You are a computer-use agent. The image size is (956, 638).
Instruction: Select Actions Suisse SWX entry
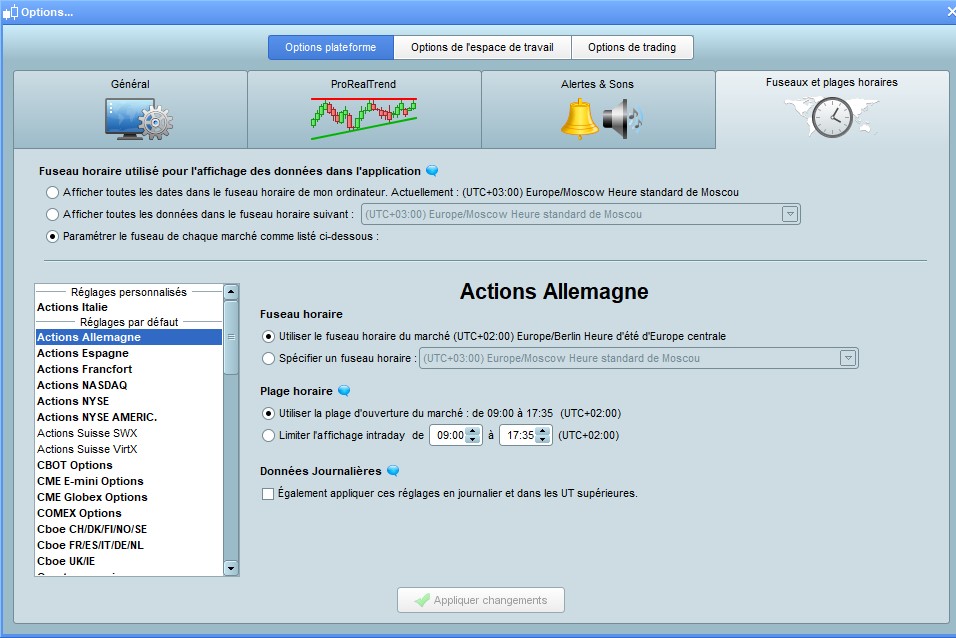click(129, 433)
